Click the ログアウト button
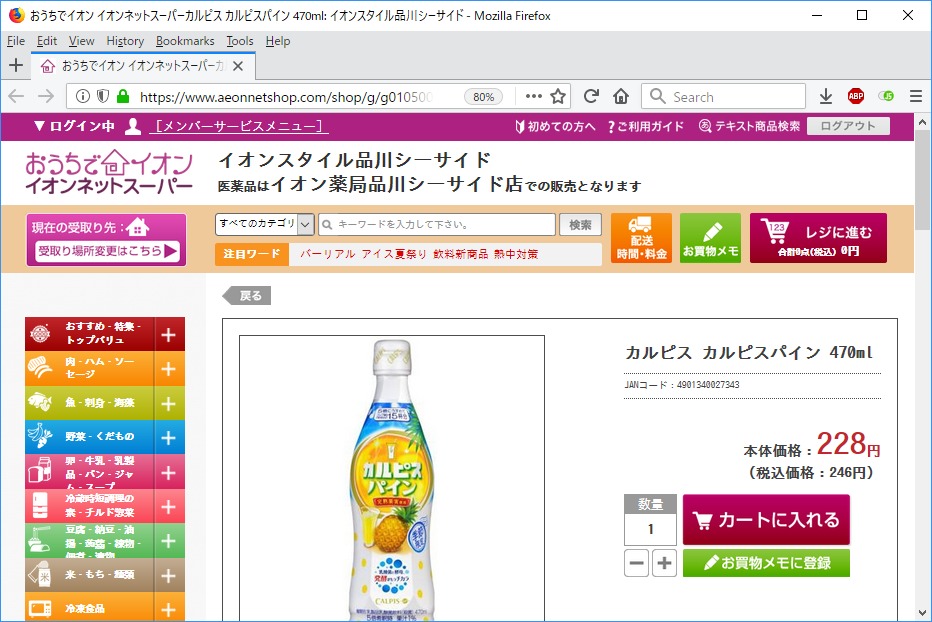 coord(847,126)
